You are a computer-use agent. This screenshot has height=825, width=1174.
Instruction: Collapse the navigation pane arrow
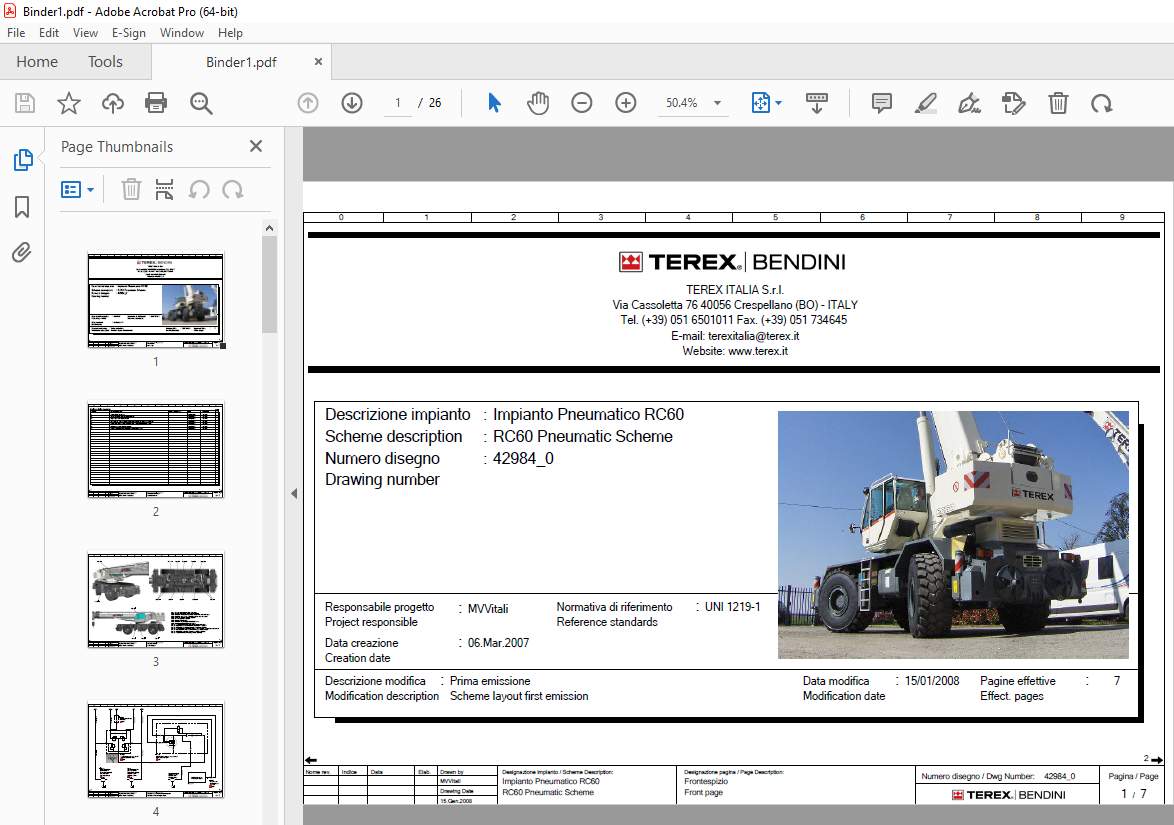(x=294, y=493)
